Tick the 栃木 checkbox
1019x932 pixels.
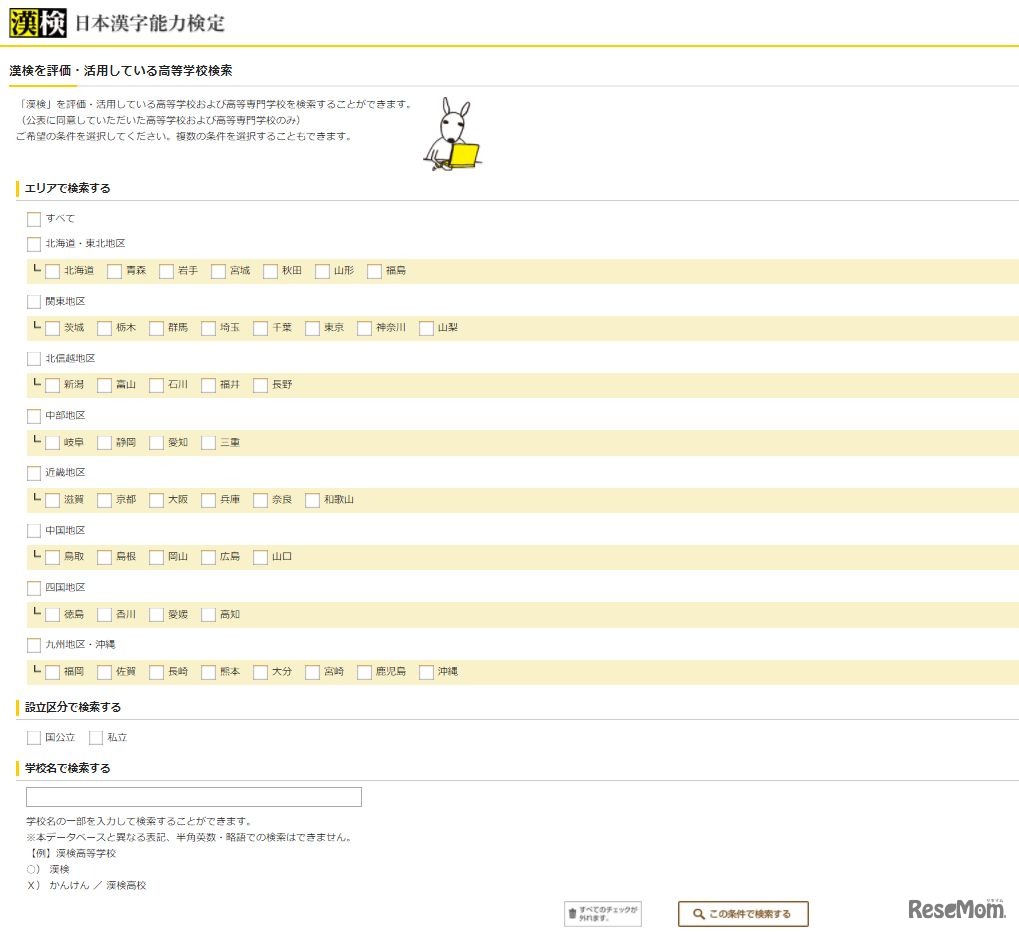pos(105,328)
